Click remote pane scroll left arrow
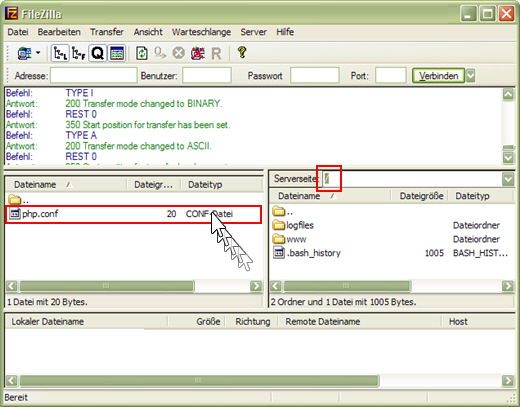The height and width of the screenshot is (407, 520). pos(275,286)
